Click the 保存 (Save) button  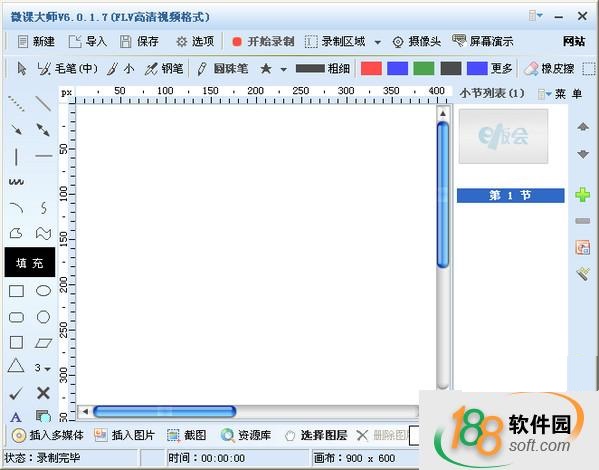139,41
